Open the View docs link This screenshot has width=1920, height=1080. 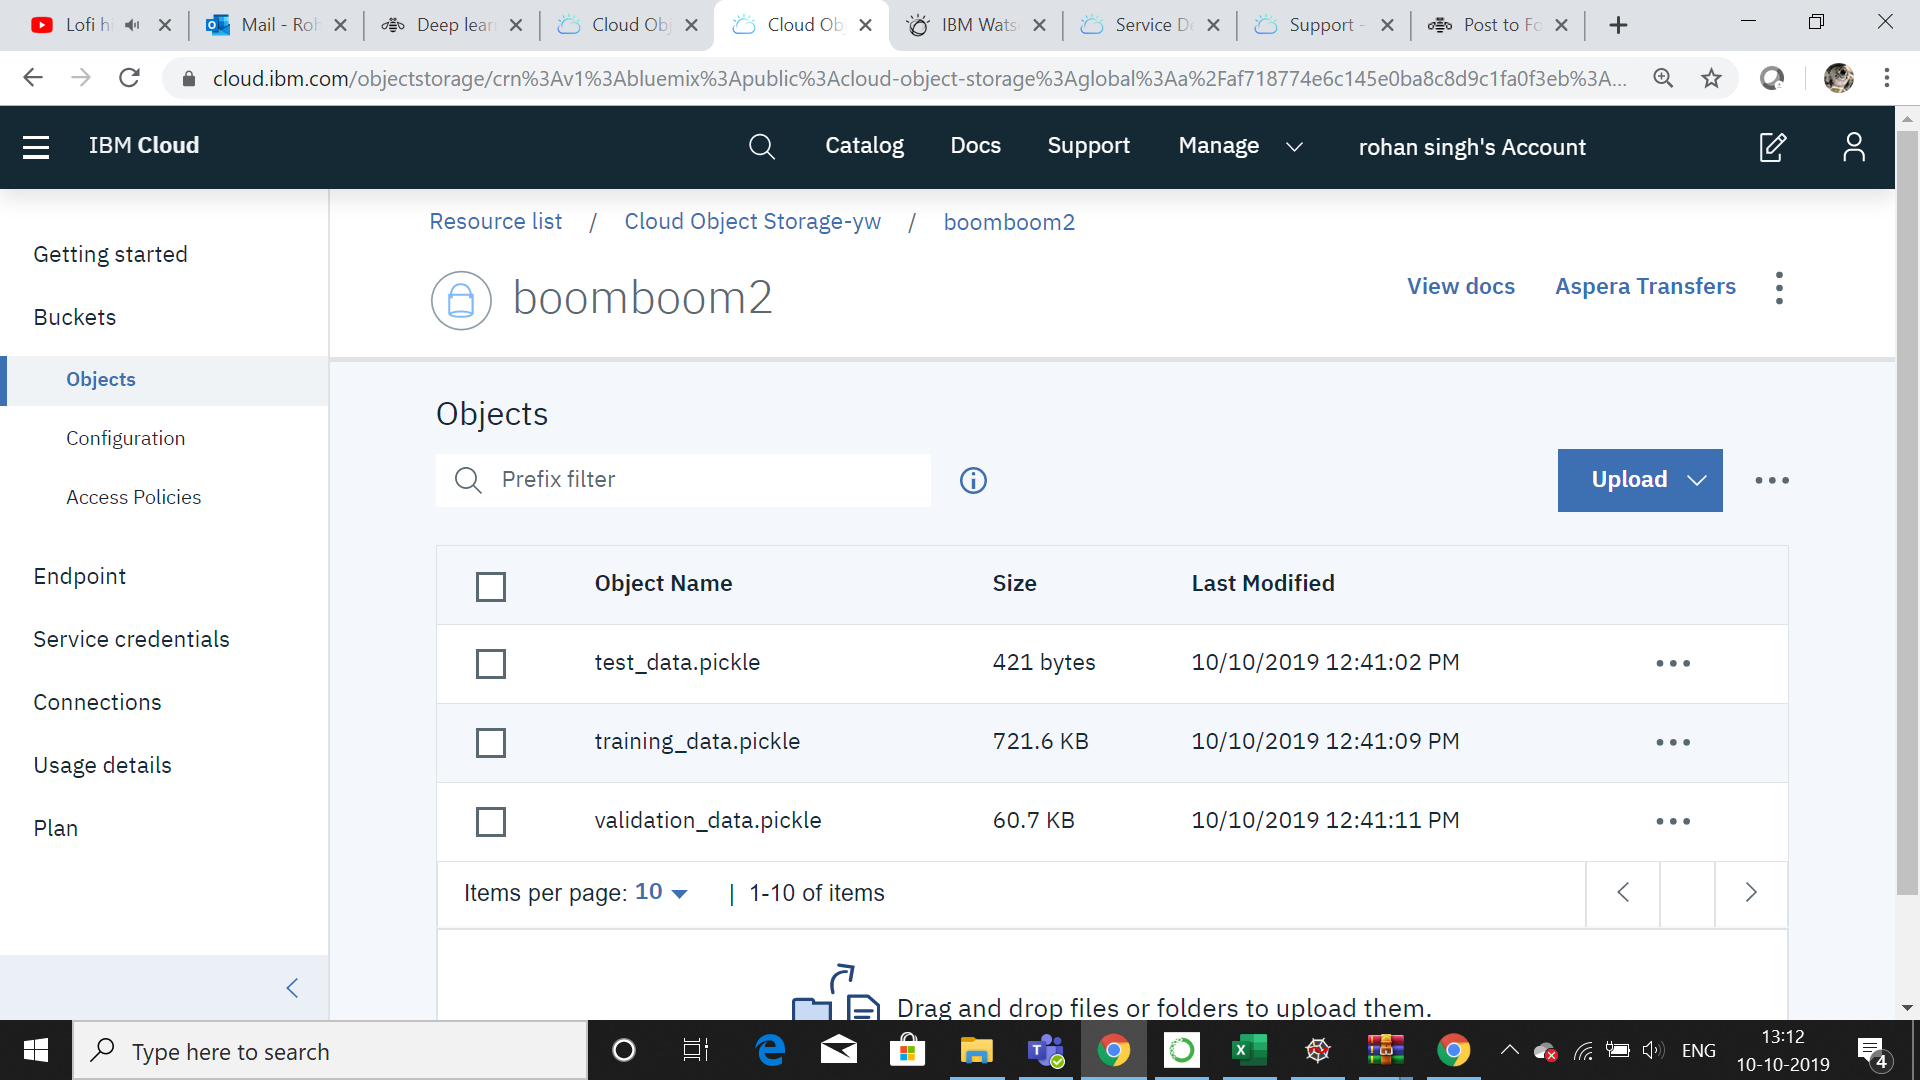coord(1460,287)
